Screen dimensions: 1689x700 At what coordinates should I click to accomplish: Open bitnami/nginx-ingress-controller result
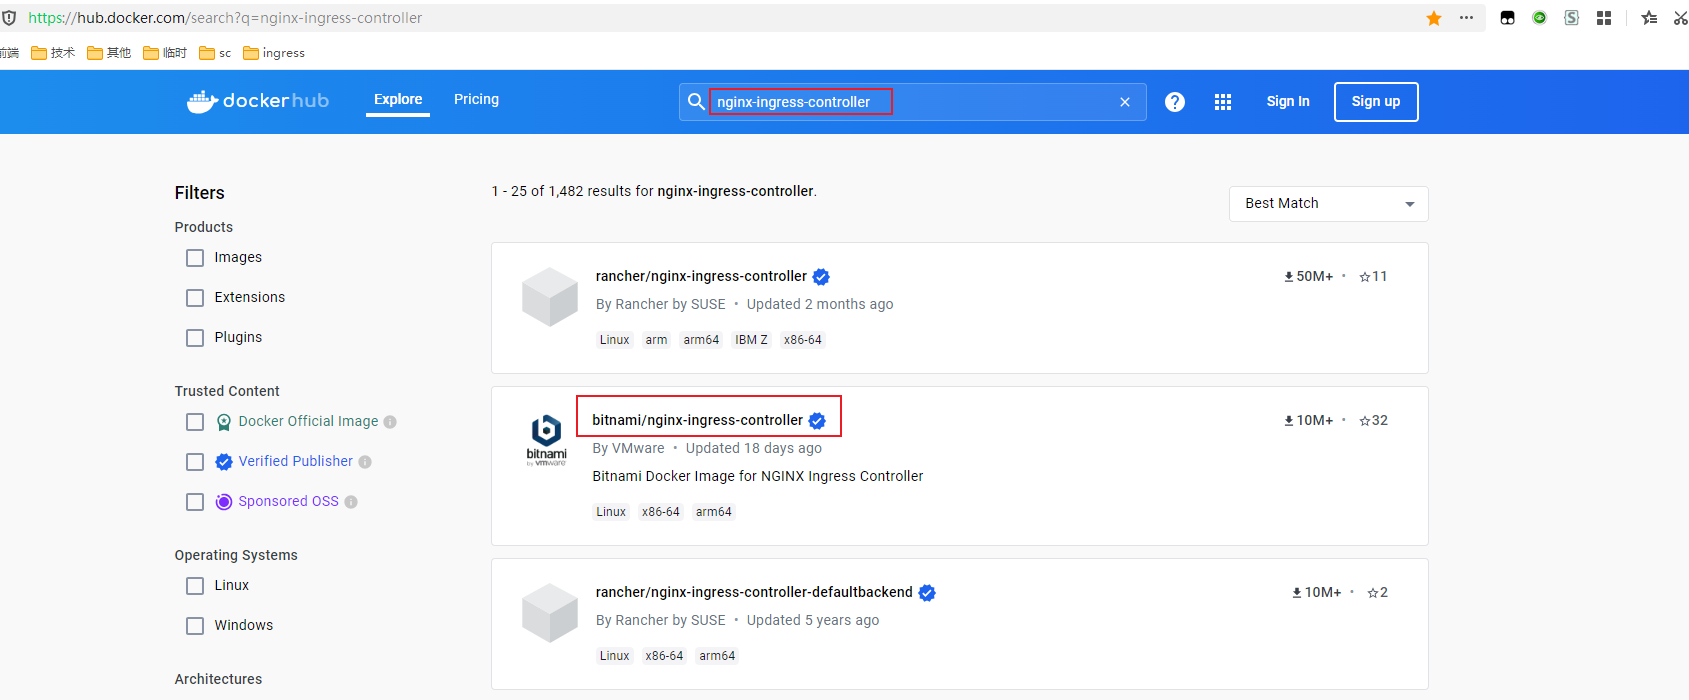(x=697, y=420)
